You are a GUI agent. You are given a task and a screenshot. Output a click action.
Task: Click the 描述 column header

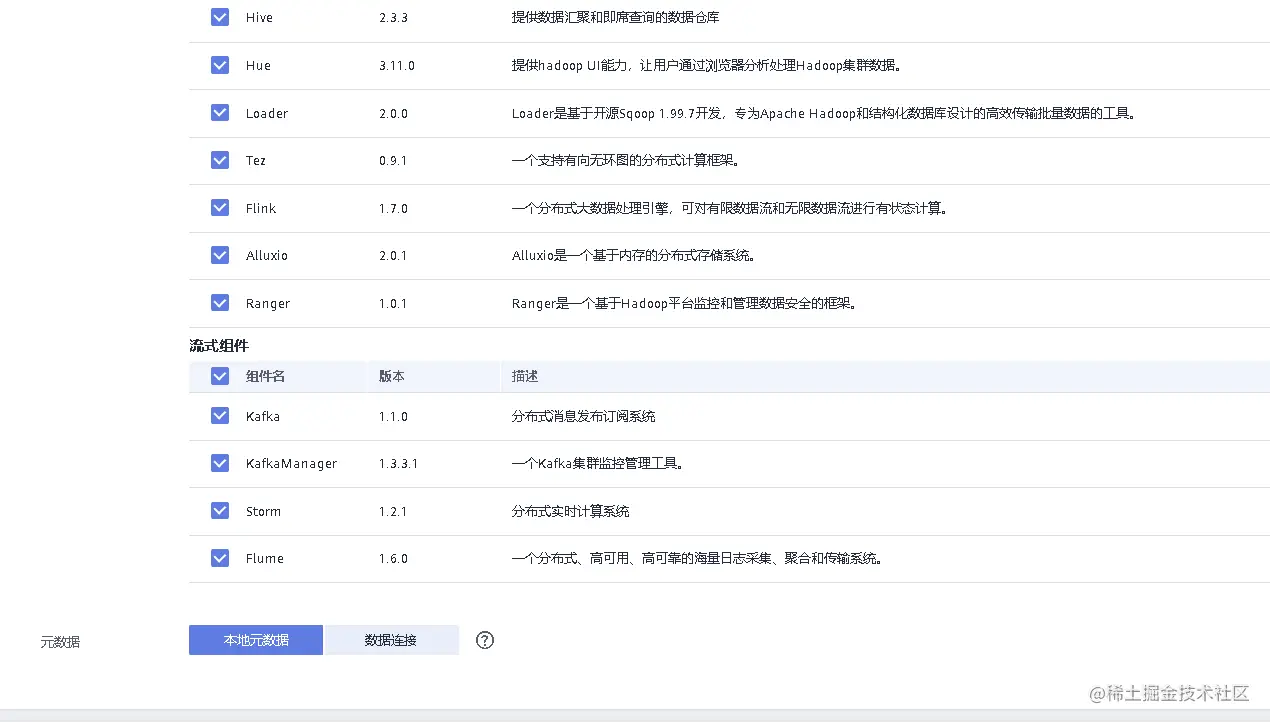pyautogui.click(x=525, y=376)
